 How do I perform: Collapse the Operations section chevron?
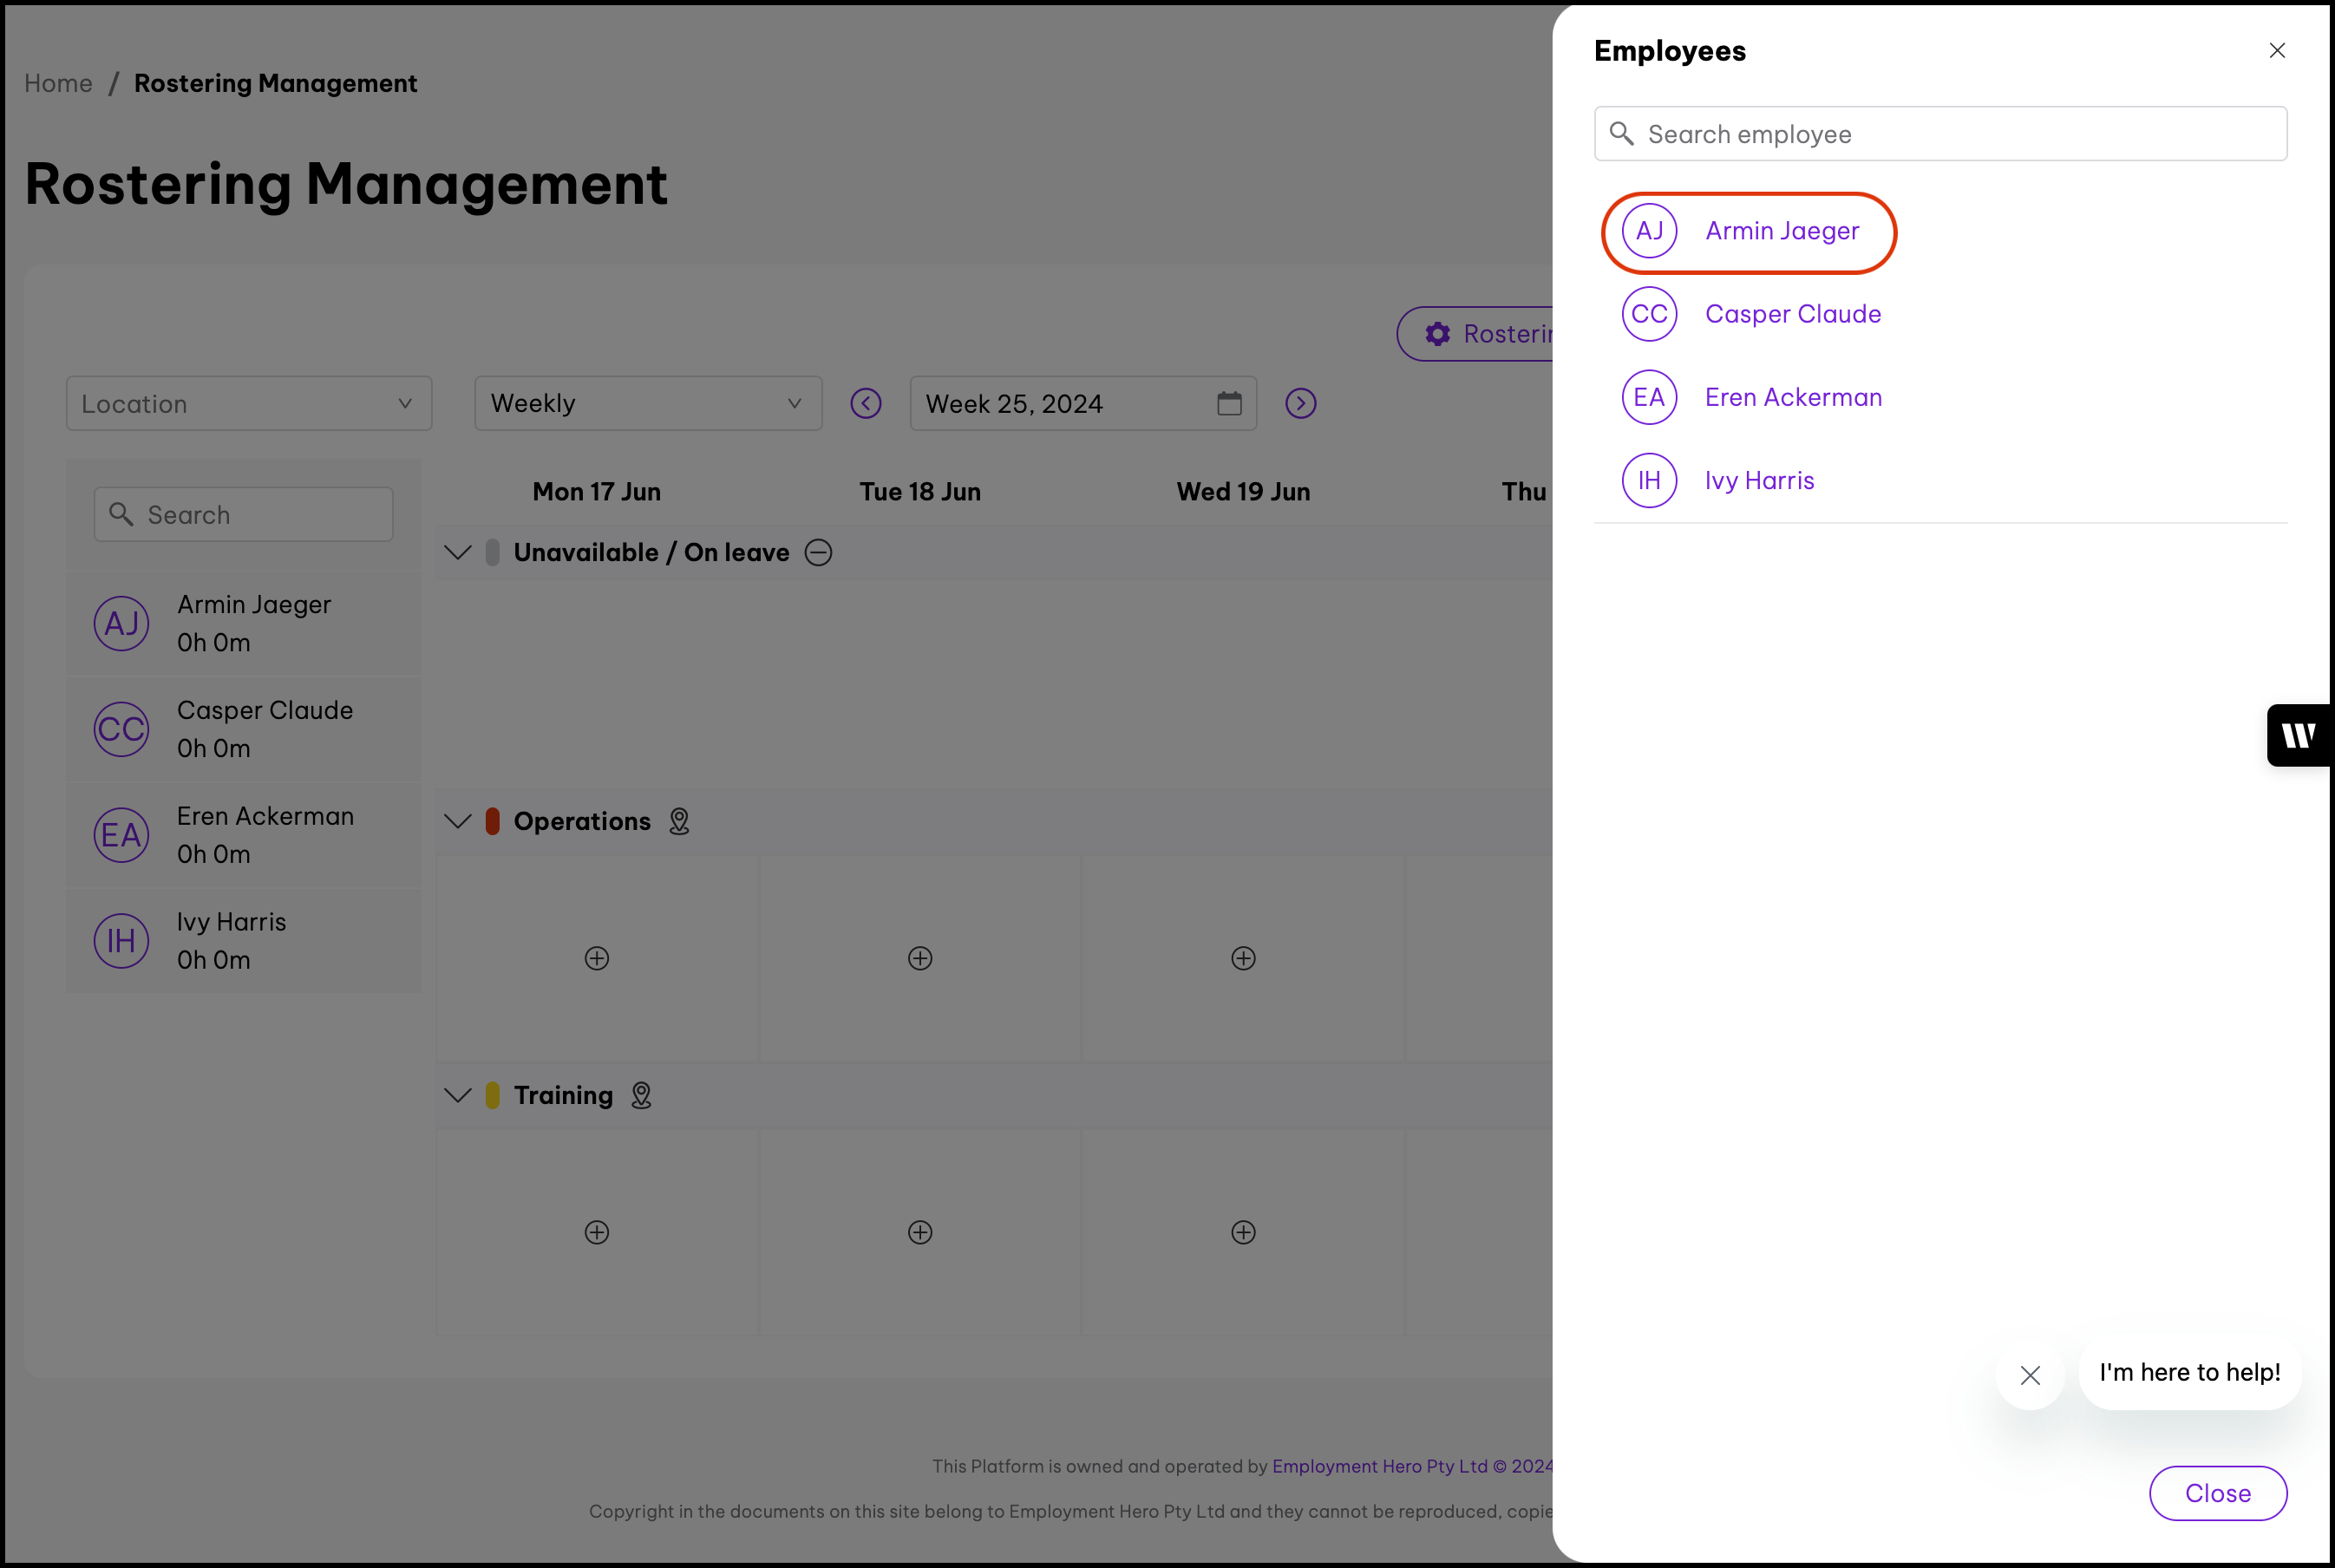click(458, 821)
